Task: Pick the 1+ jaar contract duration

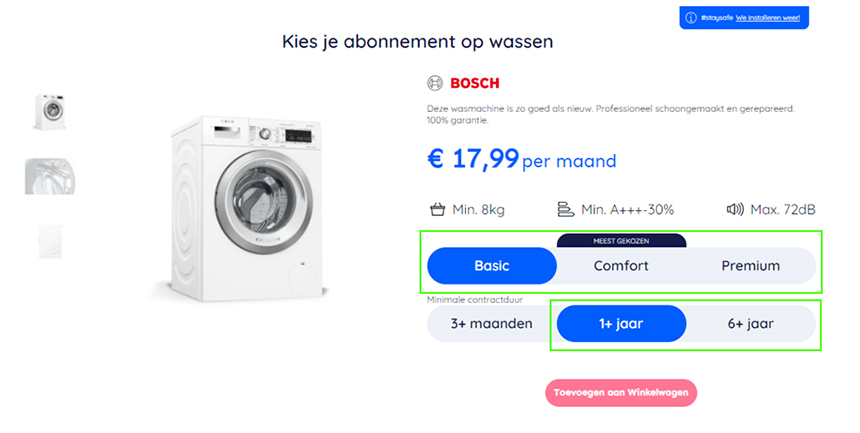Action: point(621,324)
